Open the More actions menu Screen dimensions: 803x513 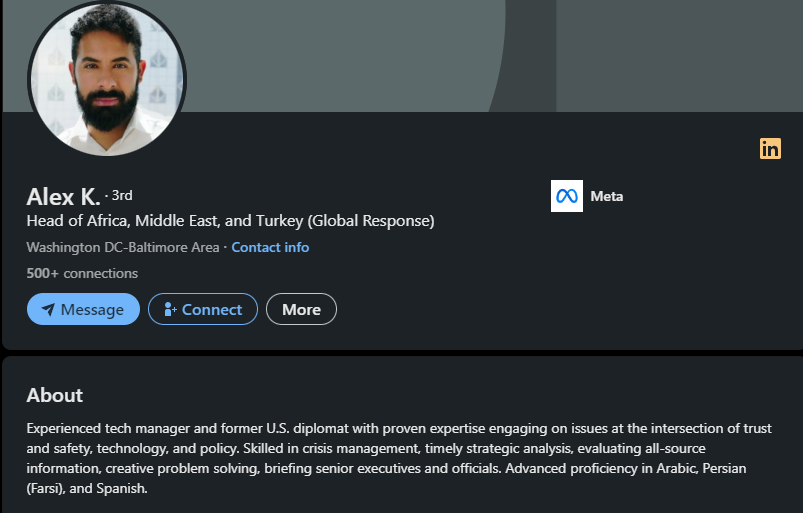(x=301, y=310)
